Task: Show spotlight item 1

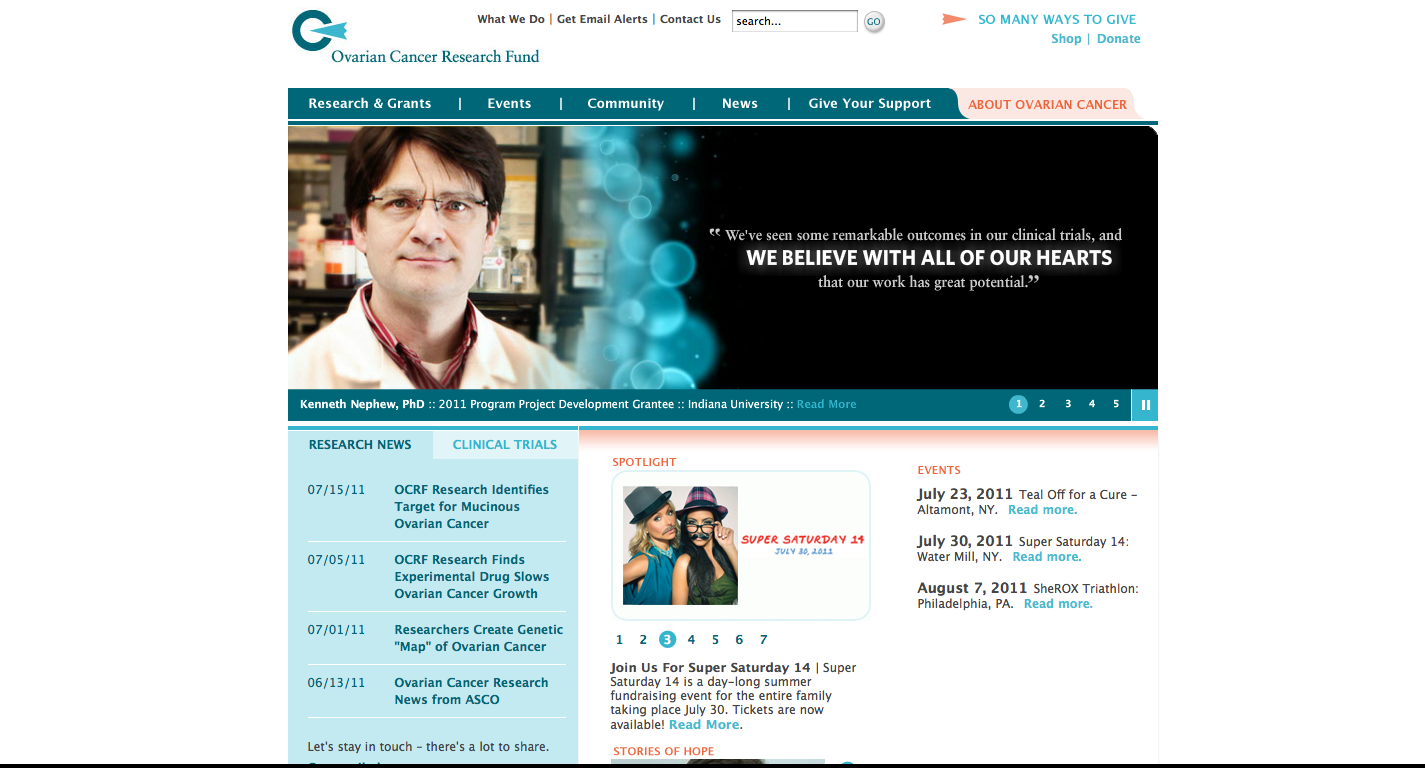Action: coord(619,640)
